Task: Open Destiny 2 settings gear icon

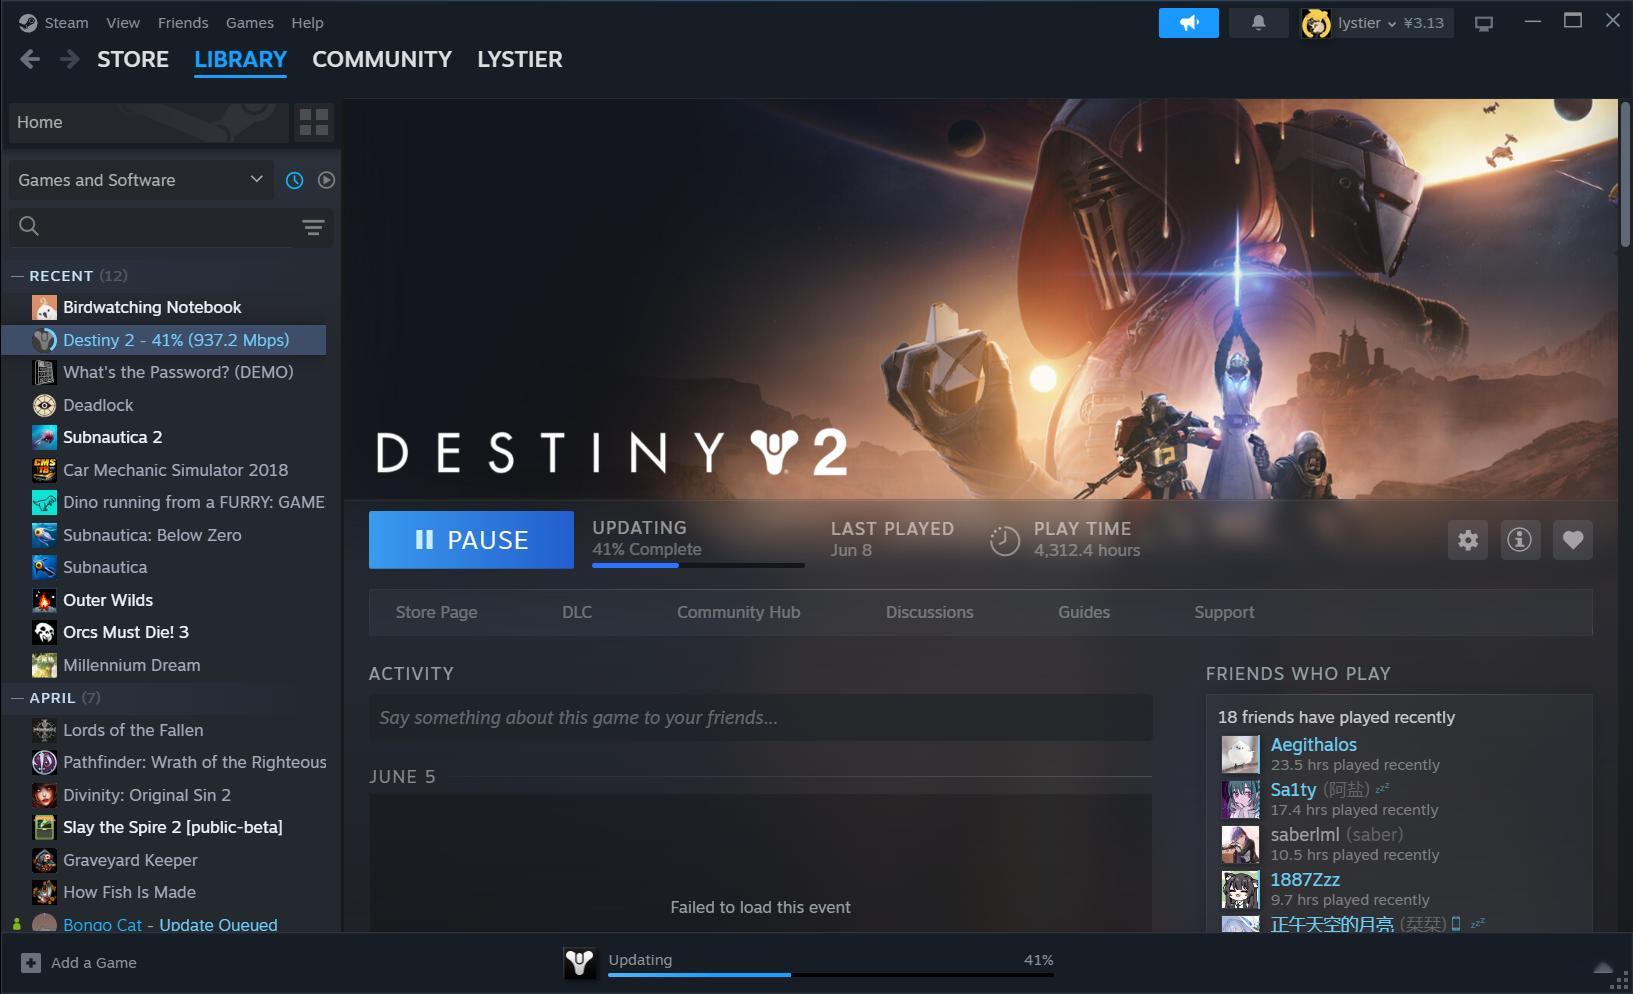Action: coord(1468,540)
